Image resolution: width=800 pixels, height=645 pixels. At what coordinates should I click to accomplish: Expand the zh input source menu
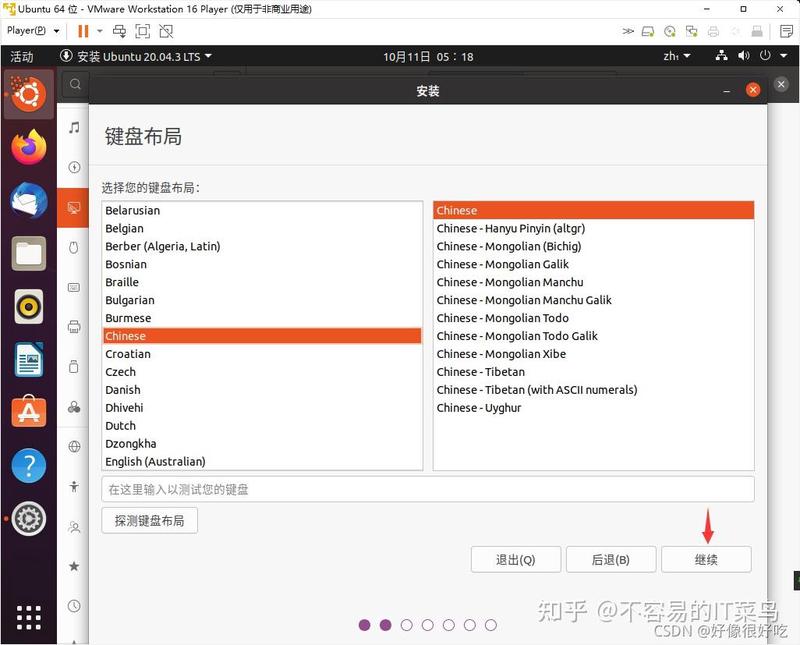[x=677, y=56]
